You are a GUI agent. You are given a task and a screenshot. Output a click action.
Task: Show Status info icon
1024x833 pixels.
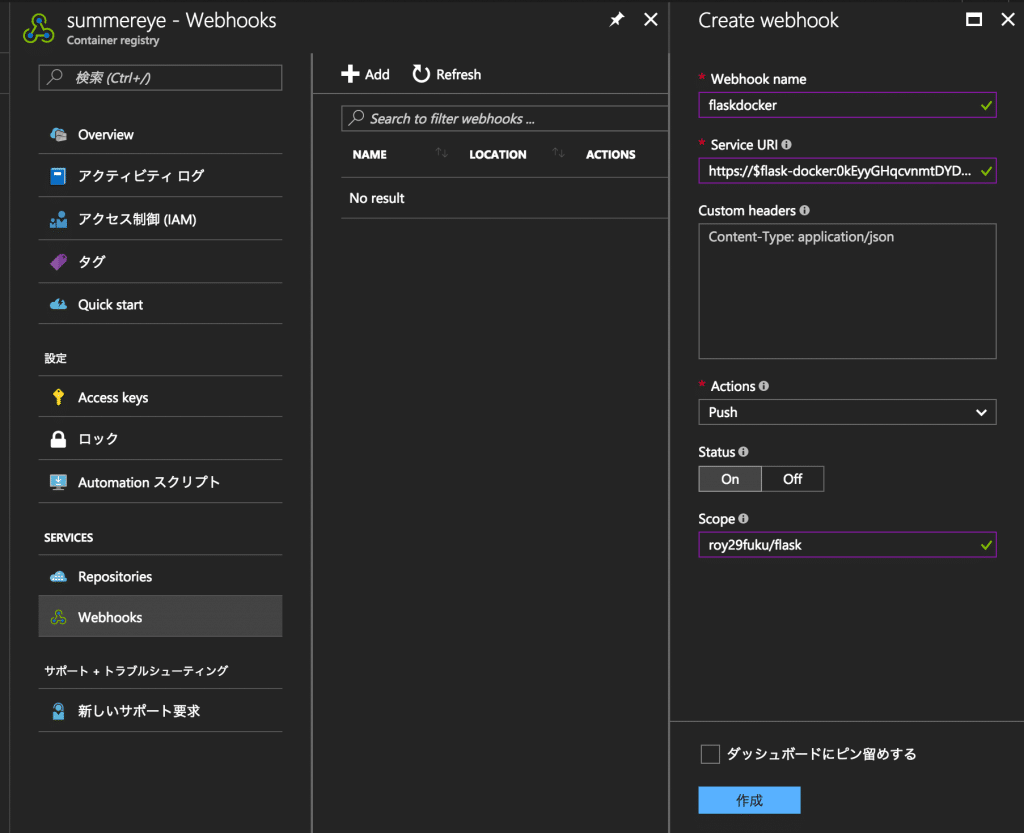point(743,452)
